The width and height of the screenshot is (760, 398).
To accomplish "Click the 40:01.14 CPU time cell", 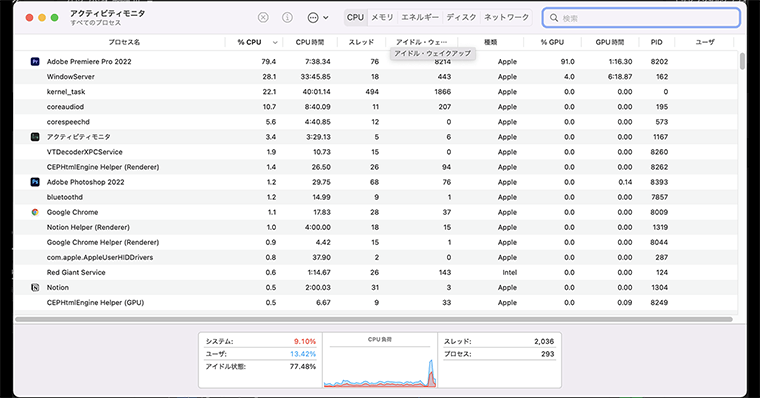I will [316, 92].
